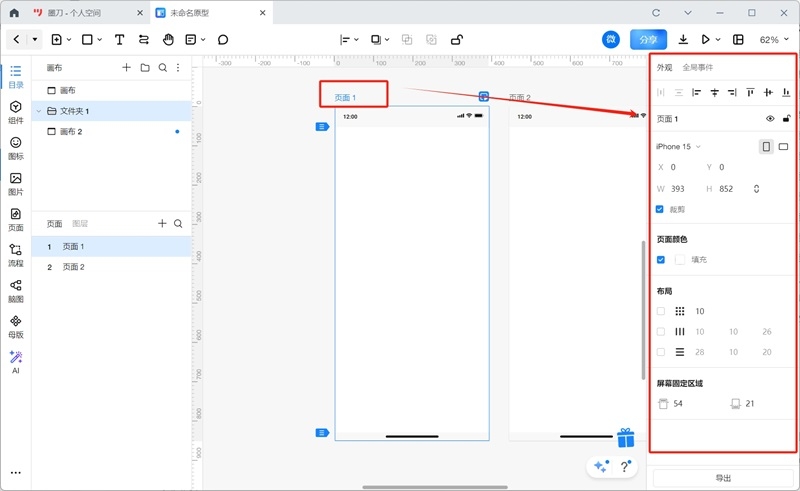800x491 pixels.
Task: Click the 导出 export button
Action: pos(723,478)
